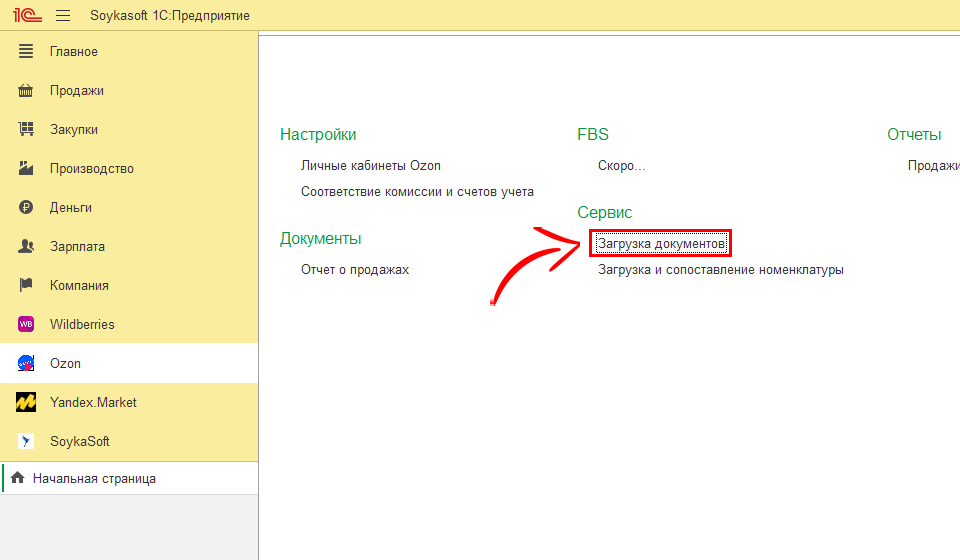Screen dimensions: 960x560
Task: Click the Ozon logo icon
Action: (x=26, y=363)
